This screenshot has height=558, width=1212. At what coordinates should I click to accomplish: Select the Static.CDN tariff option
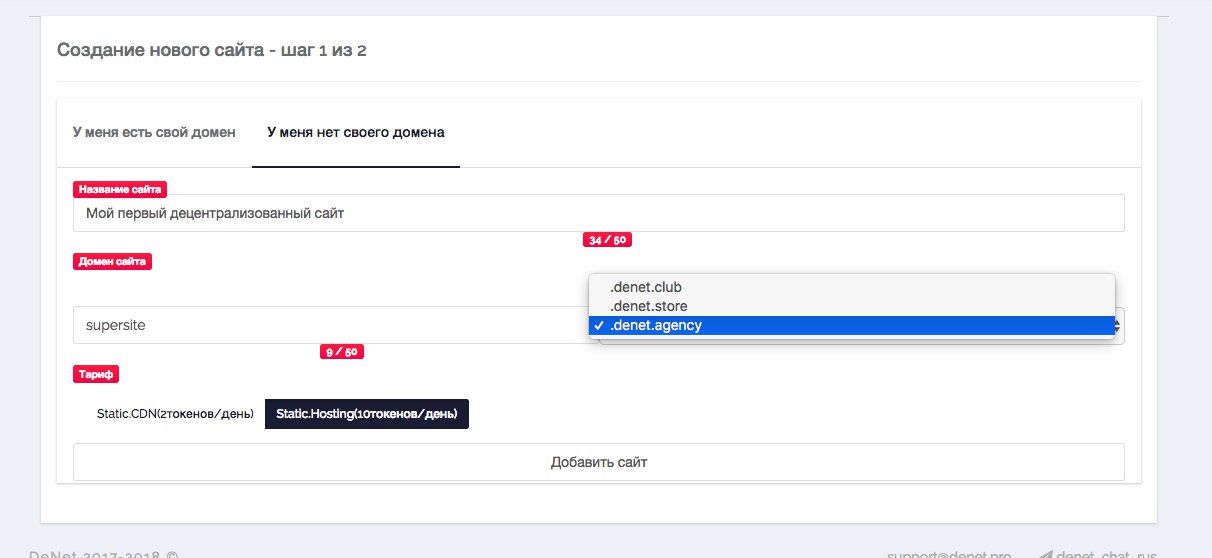click(168, 414)
